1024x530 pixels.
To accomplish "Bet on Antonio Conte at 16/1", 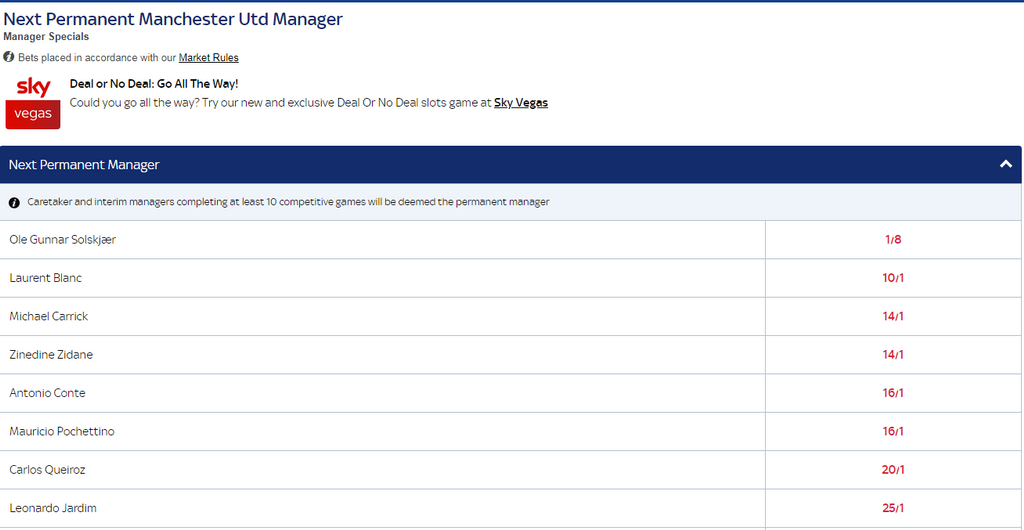I will 893,393.
